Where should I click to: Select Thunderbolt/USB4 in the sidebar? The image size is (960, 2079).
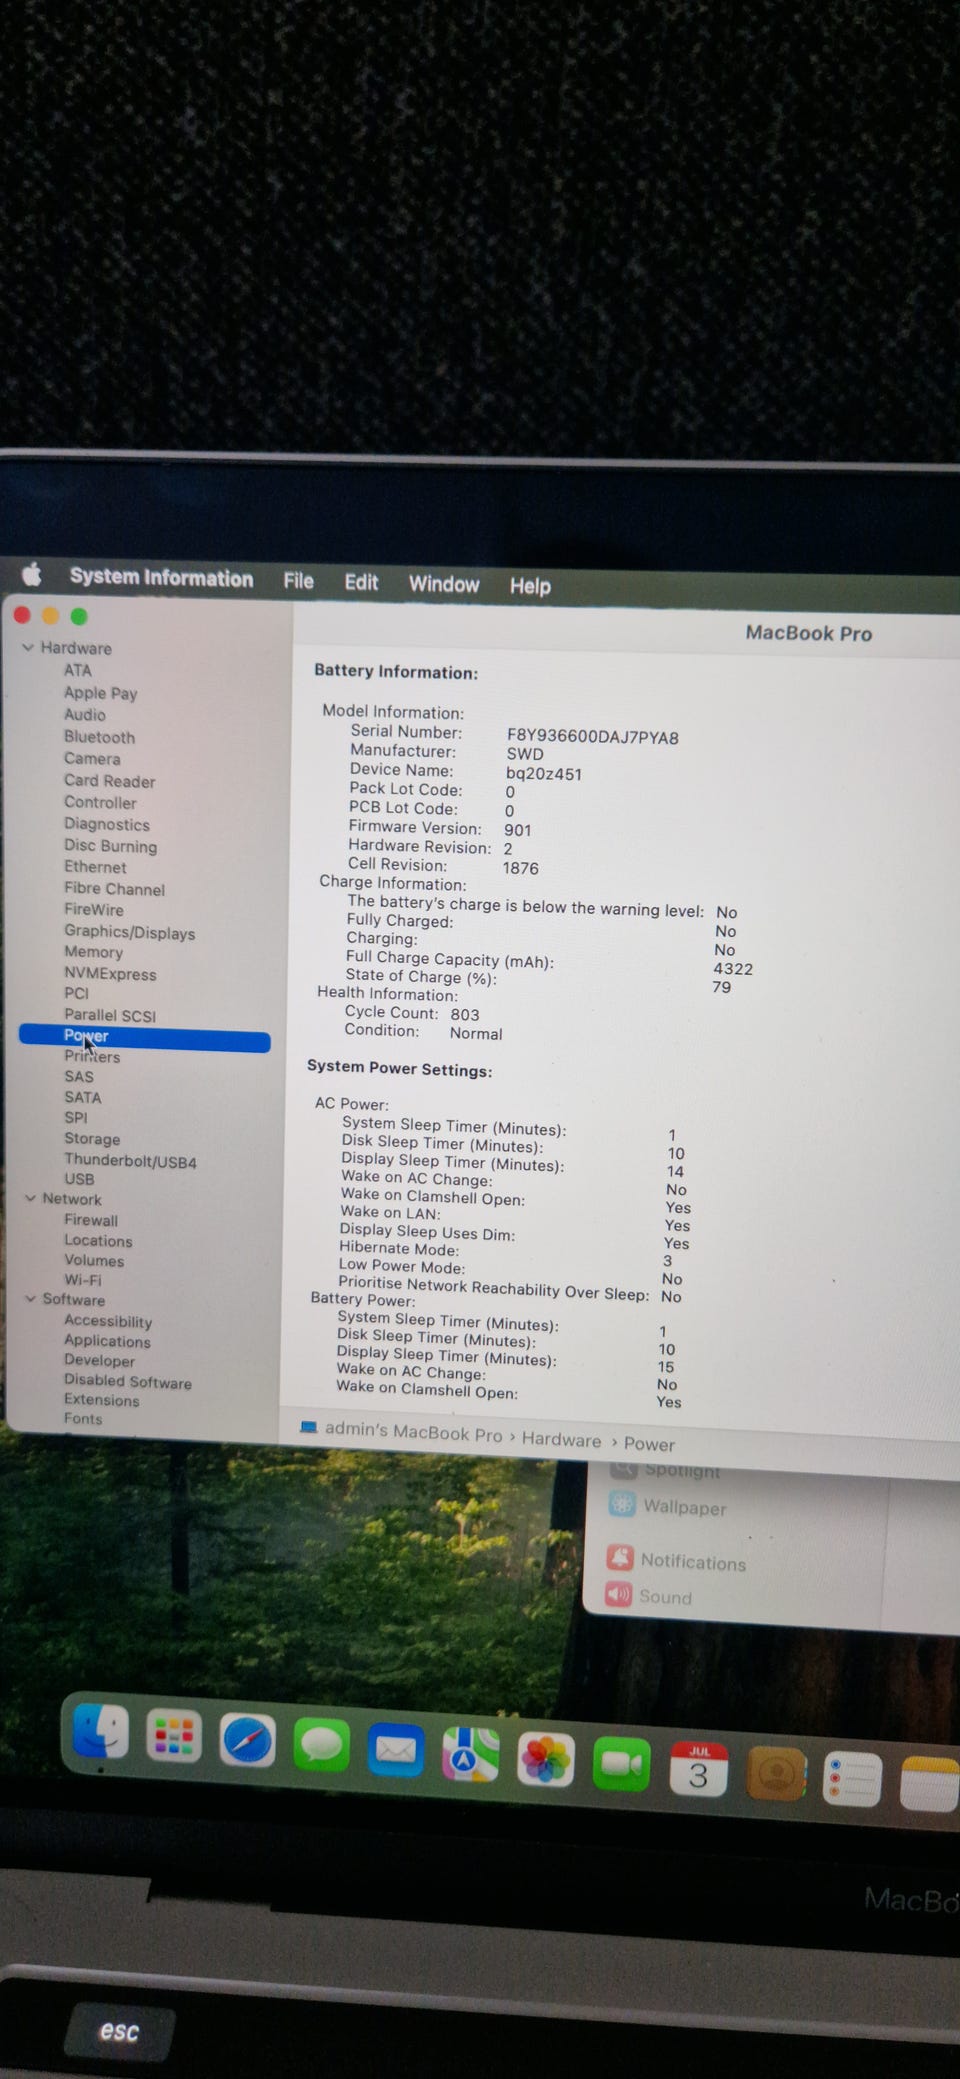tap(130, 1161)
